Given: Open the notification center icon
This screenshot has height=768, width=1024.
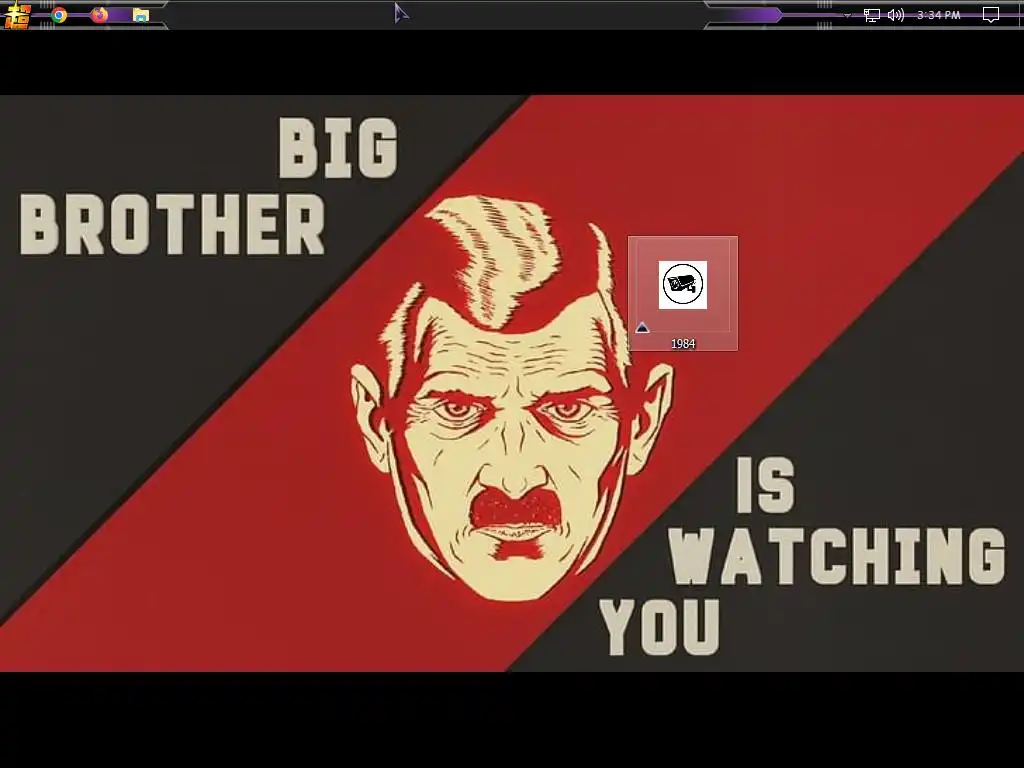Looking at the screenshot, I should [991, 15].
